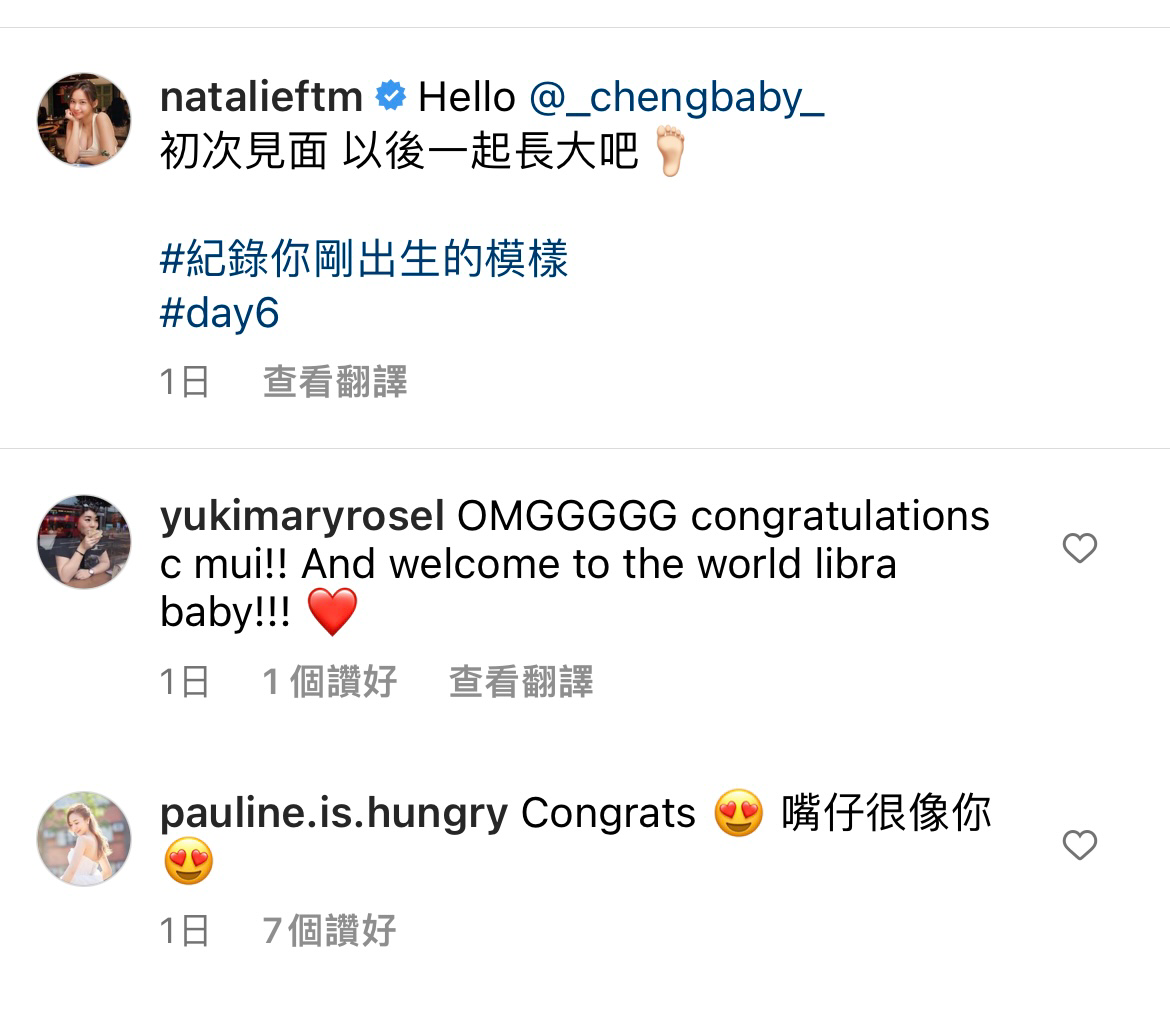Image resolution: width=1170 pixels, height=1014 pixels.
Task: Open the natalieftm username
Action: coord(261,97)
